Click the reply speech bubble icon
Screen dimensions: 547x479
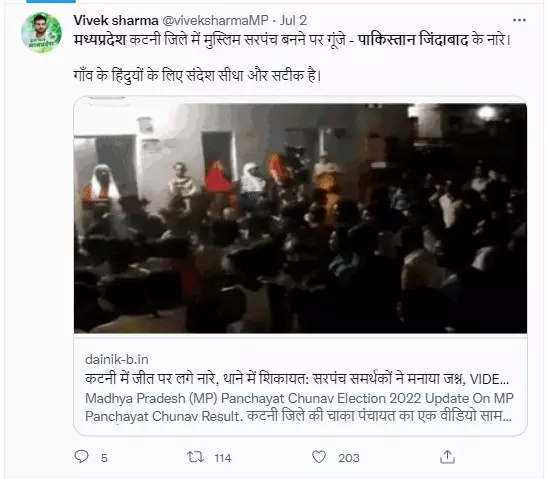(x=82, y=457)
